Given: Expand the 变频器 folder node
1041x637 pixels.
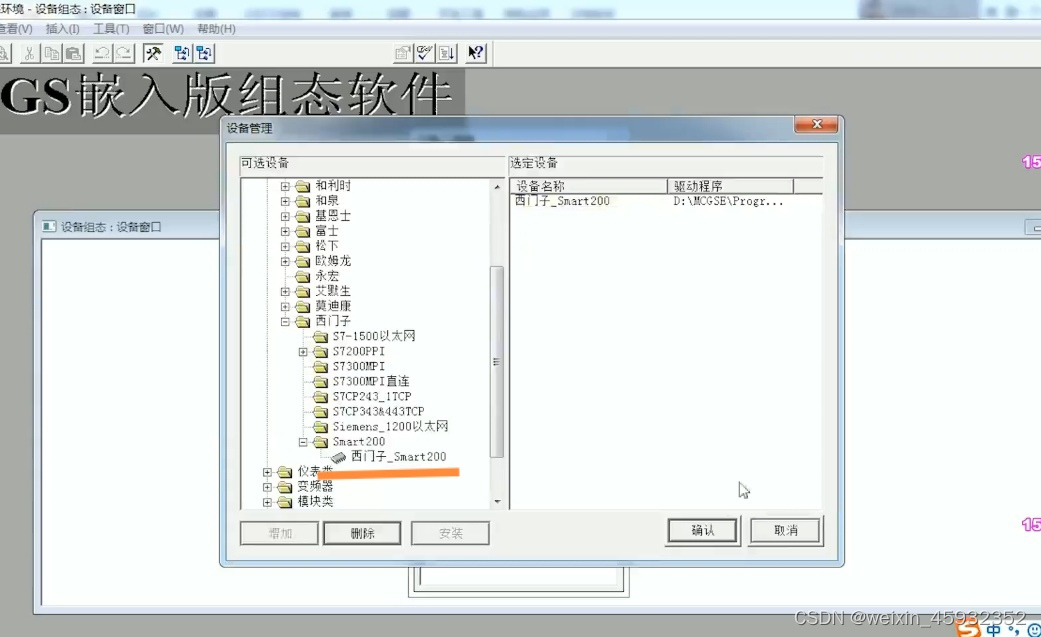Looking at the screenshot, I should click(267, 488).
